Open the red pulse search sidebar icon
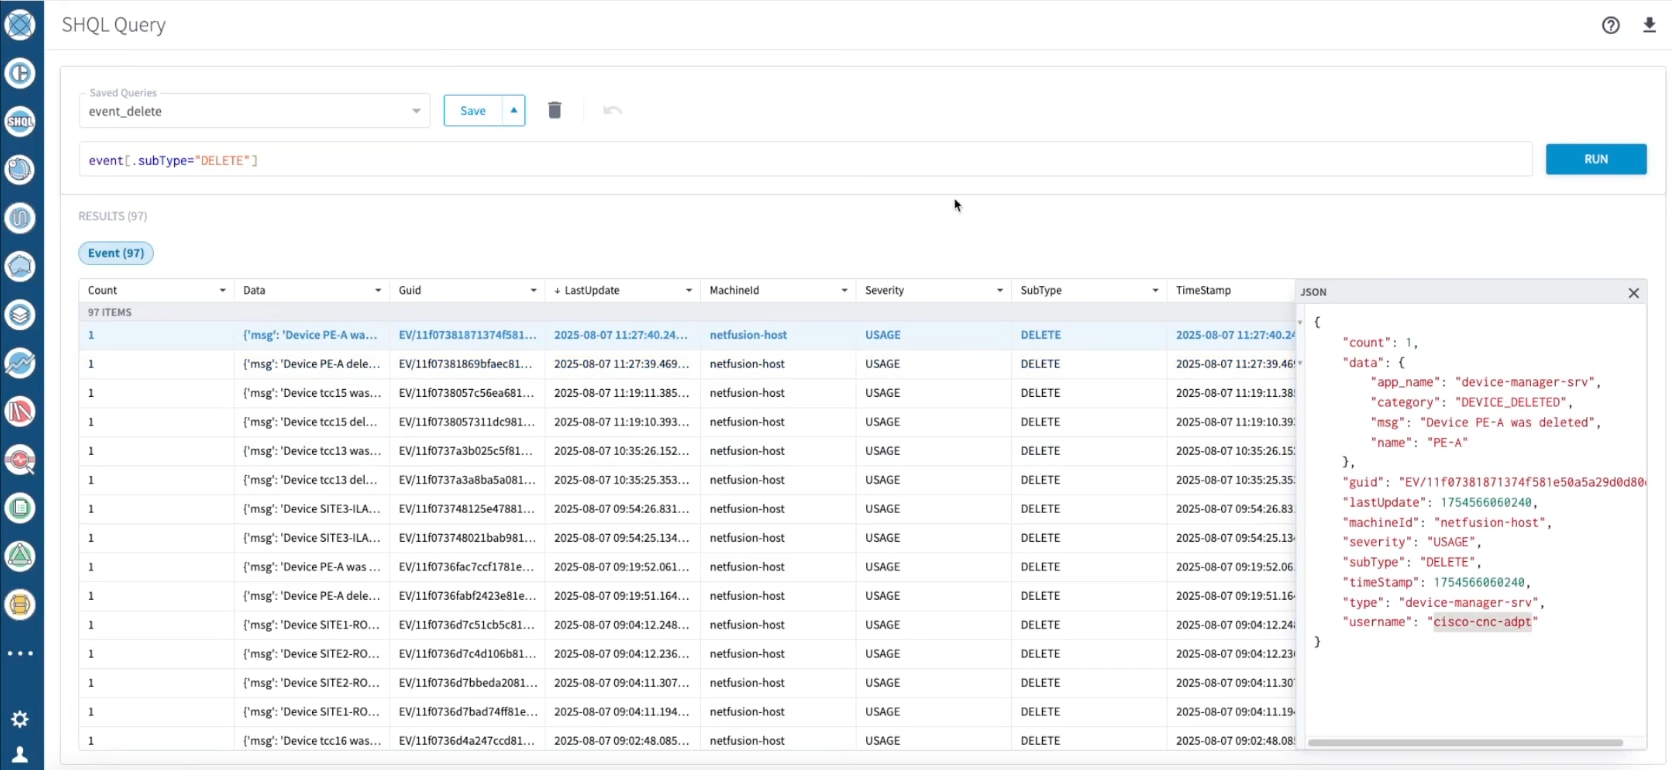 click(20, 460)
